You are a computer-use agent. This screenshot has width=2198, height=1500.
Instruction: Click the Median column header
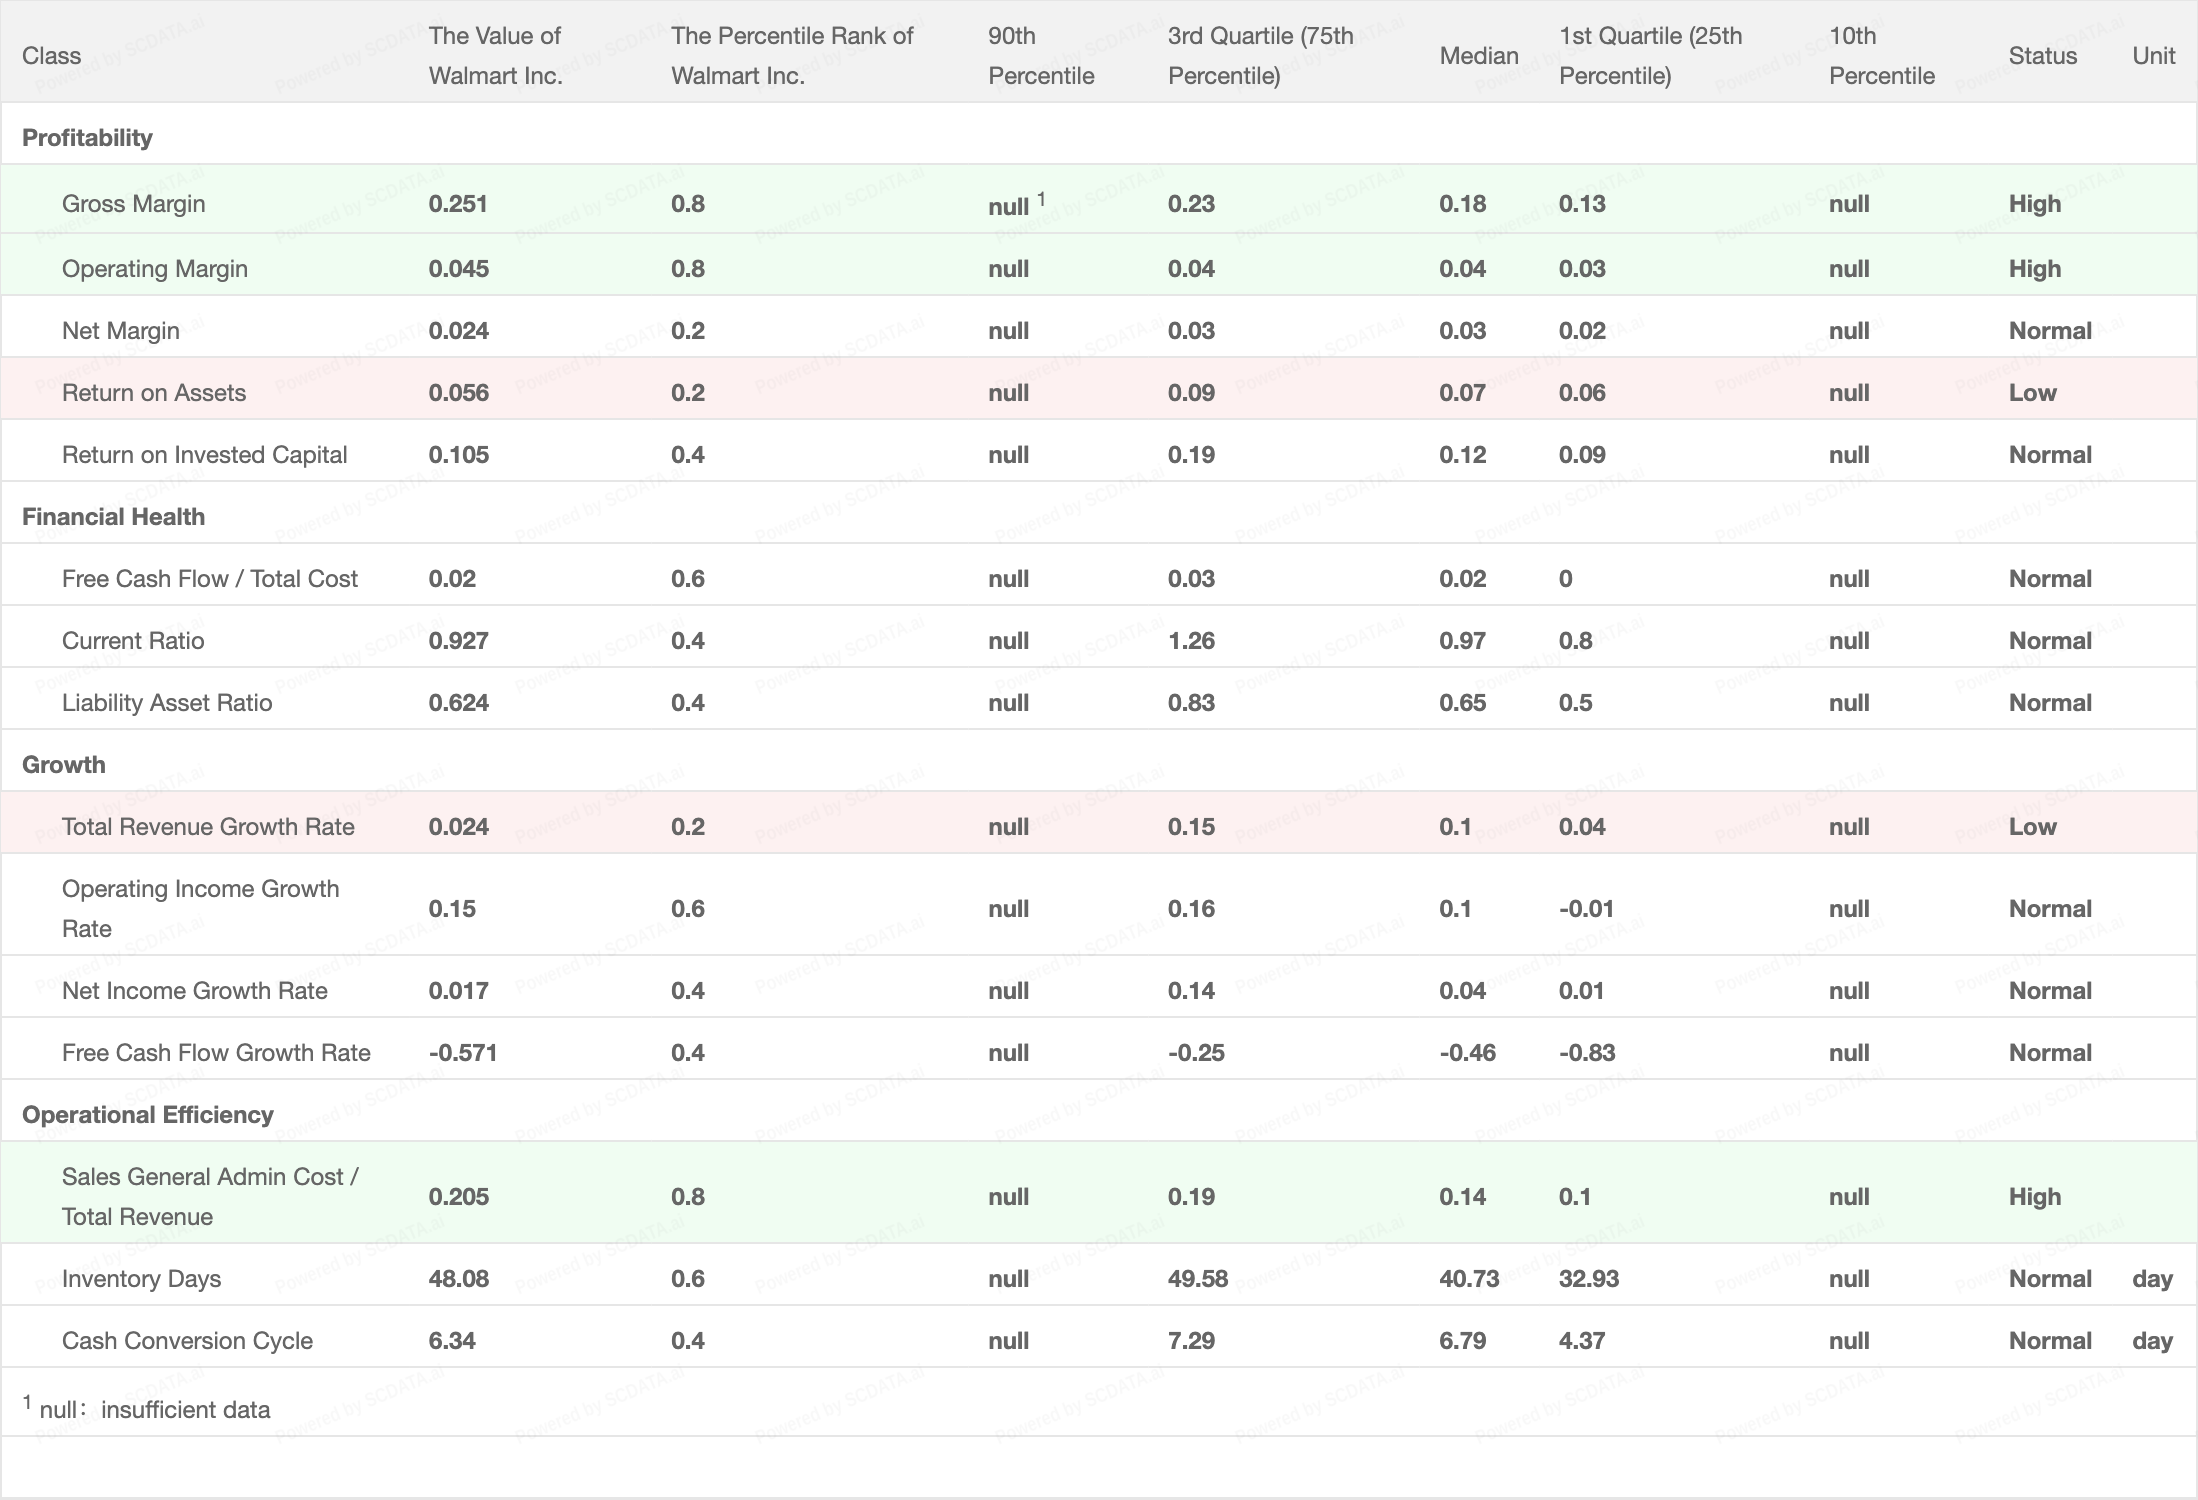click(x=1478, y=56)
